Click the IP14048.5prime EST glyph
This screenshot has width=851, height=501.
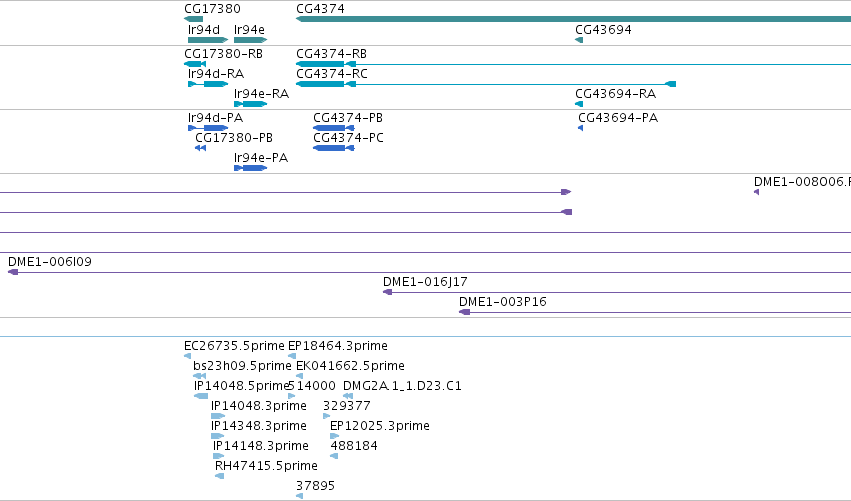tap(201, 396)
